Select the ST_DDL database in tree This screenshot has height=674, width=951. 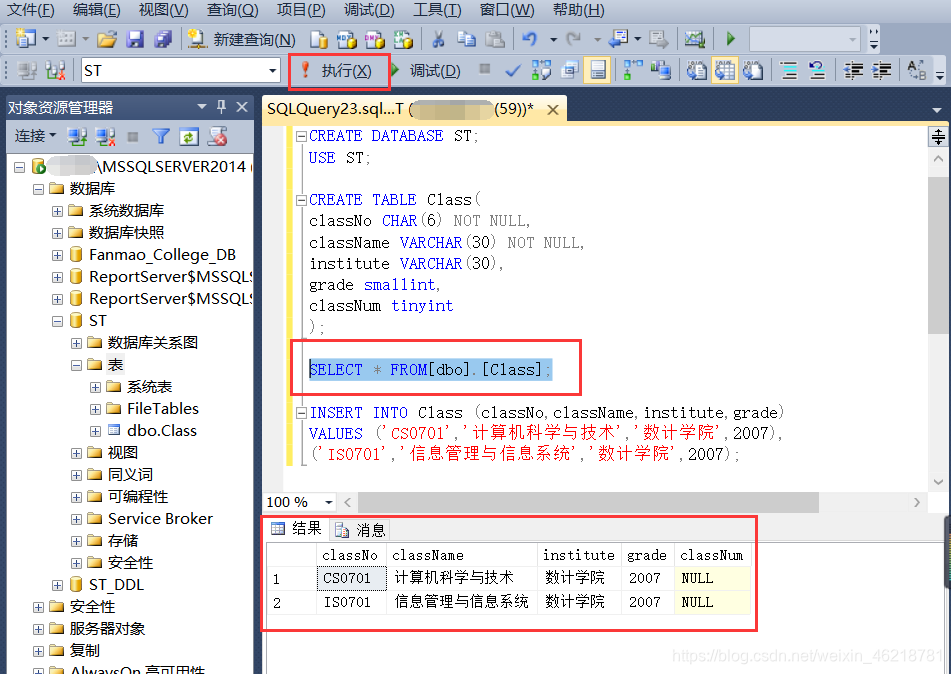116,585
